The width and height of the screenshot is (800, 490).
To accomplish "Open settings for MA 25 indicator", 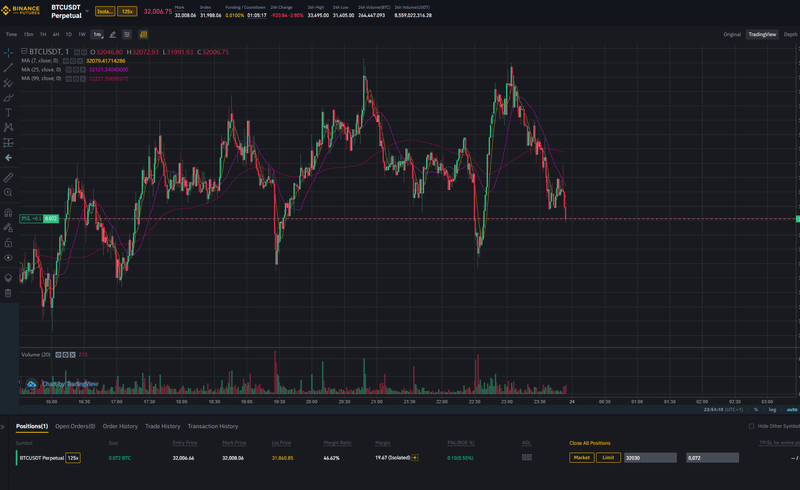I will tap(76, 69).
